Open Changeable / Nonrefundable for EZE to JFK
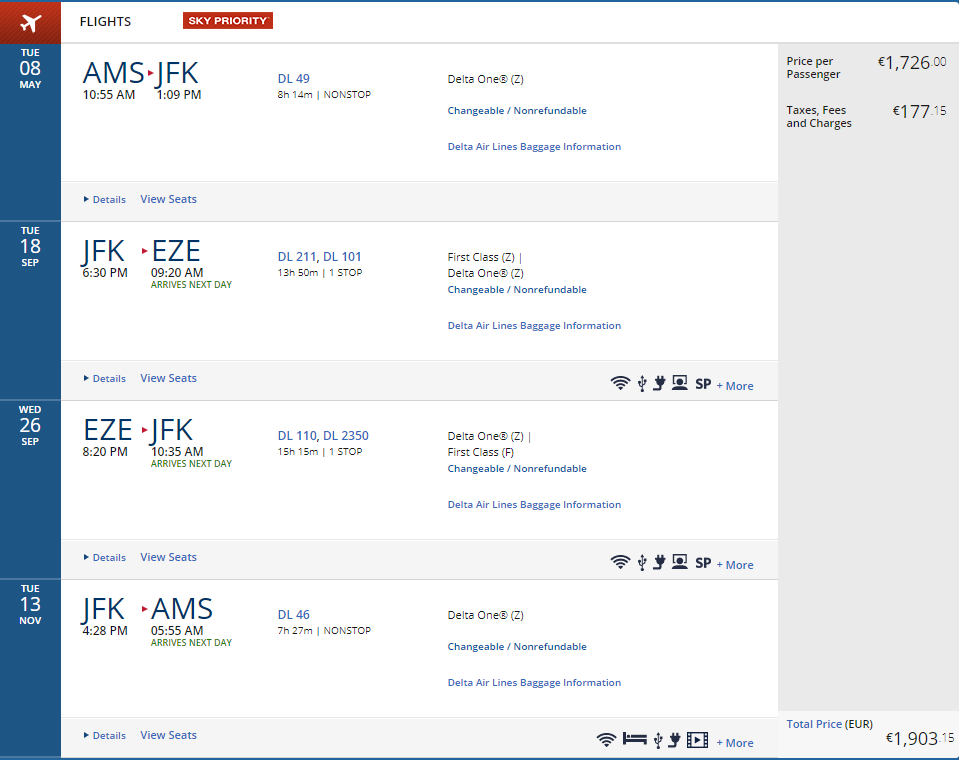Screen dimensions: 959x760 [x=517, y=469]
